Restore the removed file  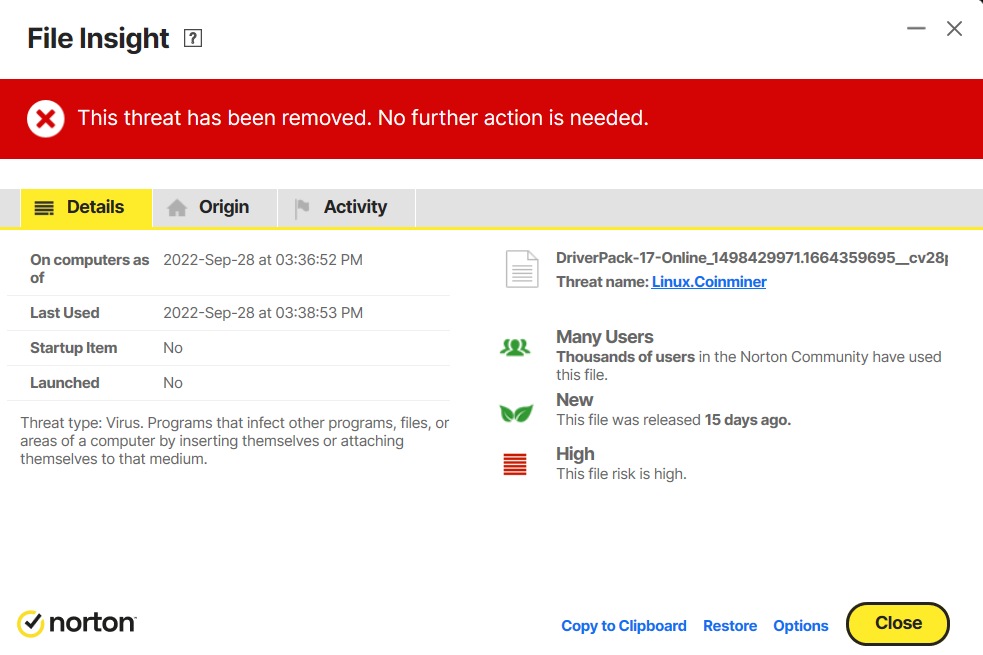730,626
